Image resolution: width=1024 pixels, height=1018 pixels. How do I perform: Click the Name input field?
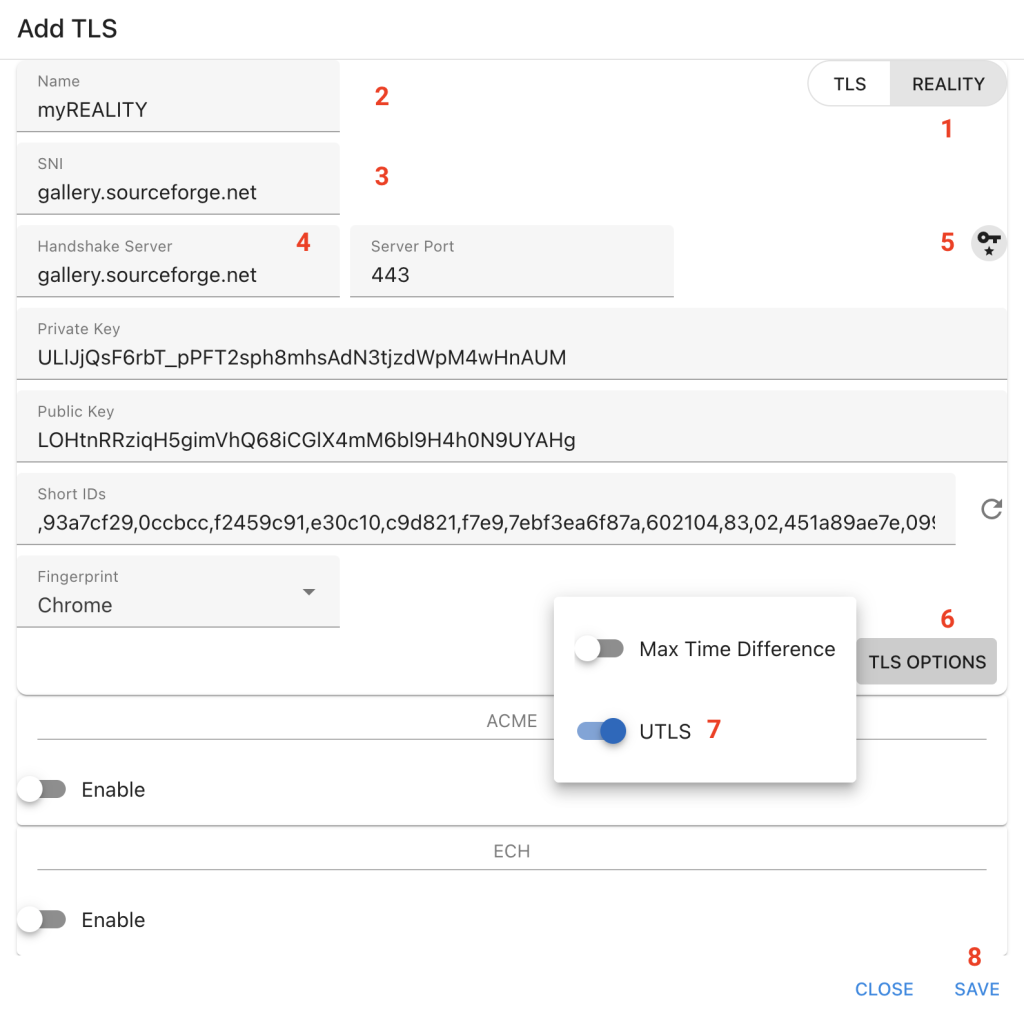click(x=178, y=109)
